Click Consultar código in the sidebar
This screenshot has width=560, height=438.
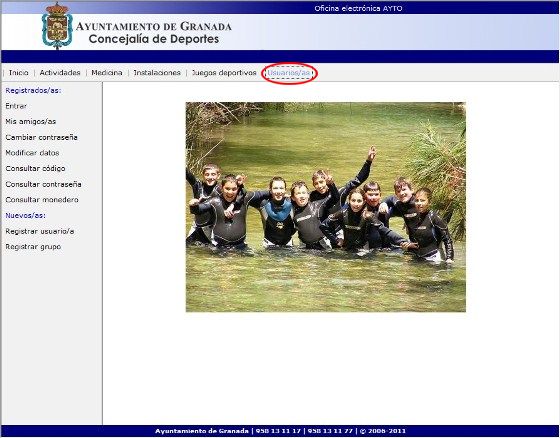[x=35, y=168]
